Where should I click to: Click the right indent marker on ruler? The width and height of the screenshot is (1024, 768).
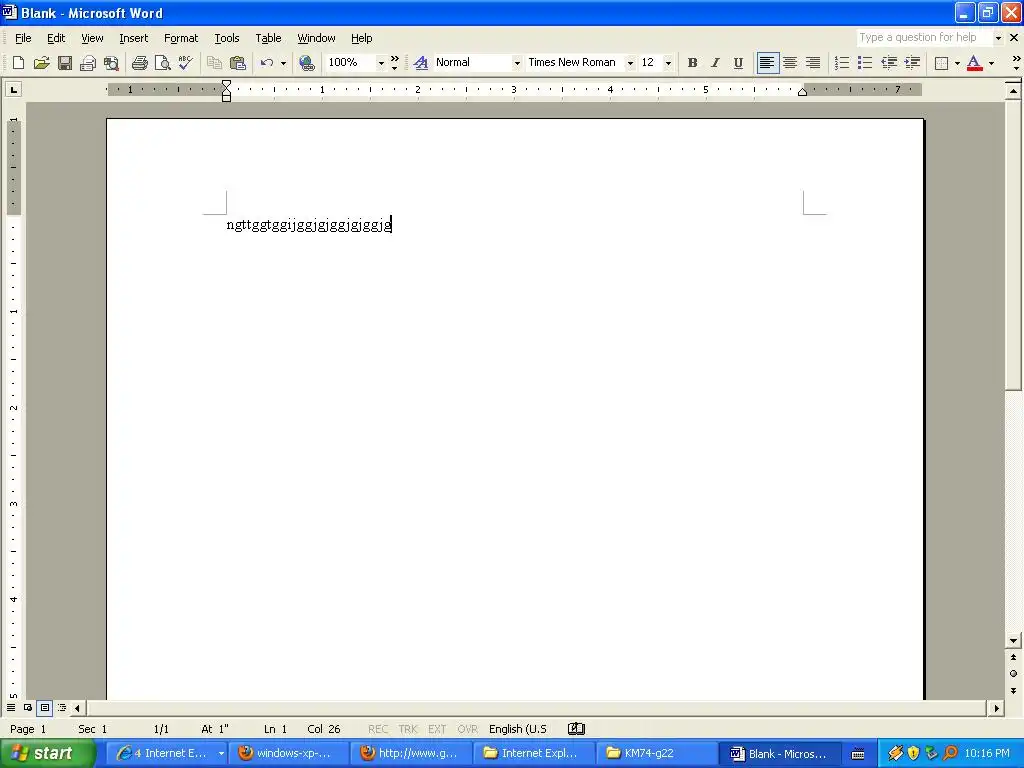[803, 92]
